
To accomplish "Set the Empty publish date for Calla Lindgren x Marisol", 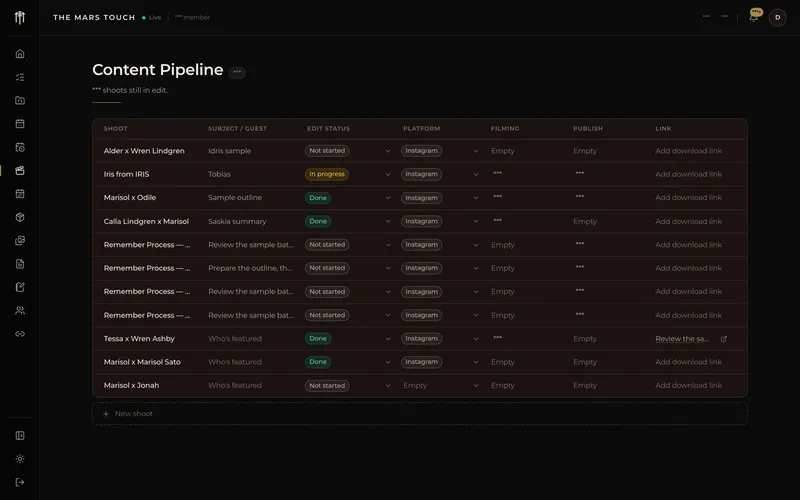I will [585, 221].
